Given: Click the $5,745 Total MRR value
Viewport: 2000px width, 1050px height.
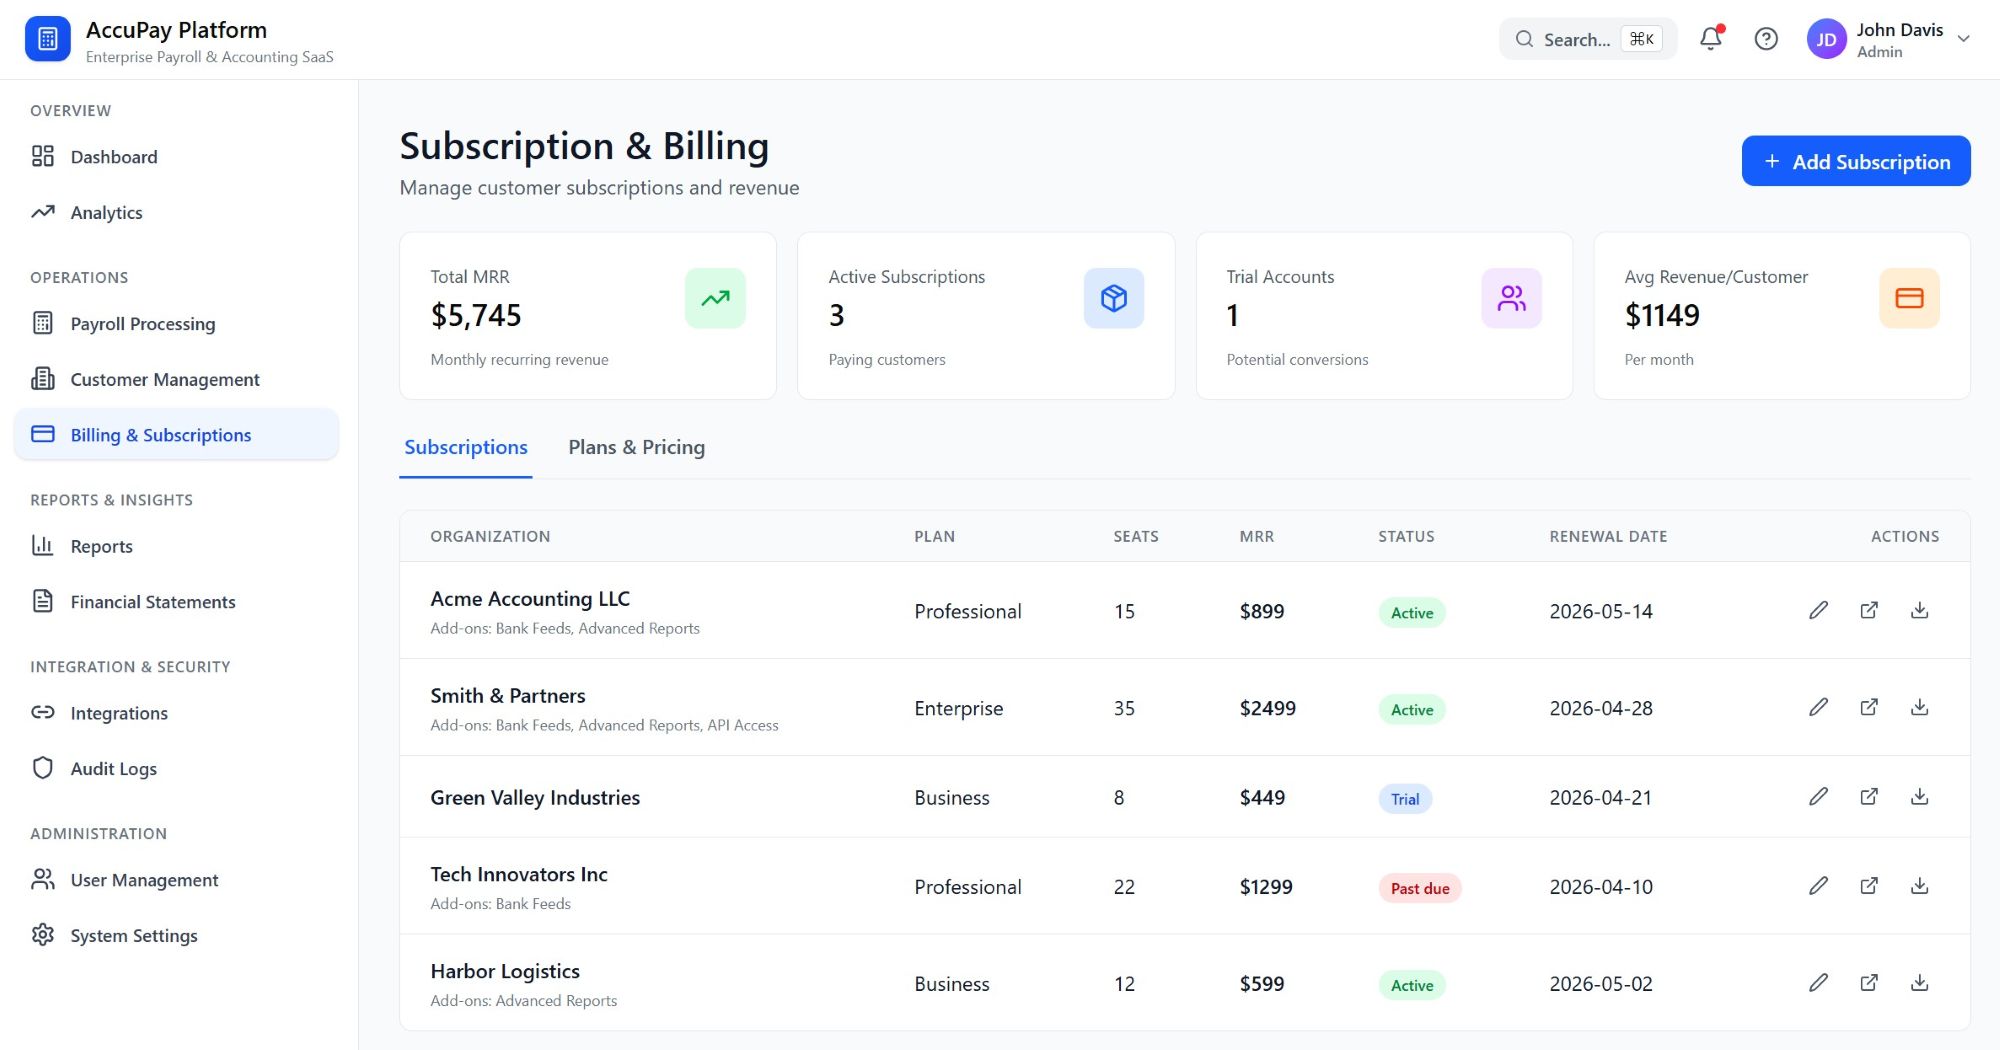Looking at the screenshot, I should (x=476, y=315).
